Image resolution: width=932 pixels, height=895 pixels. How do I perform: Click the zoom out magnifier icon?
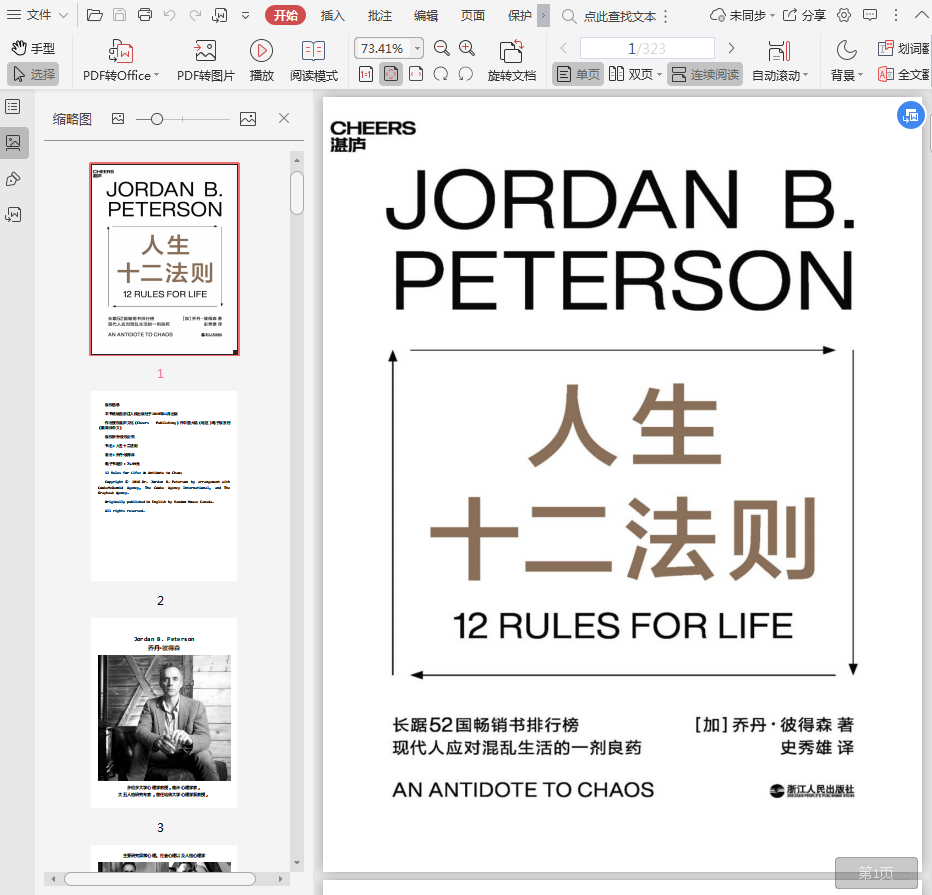tap(442, 48)
